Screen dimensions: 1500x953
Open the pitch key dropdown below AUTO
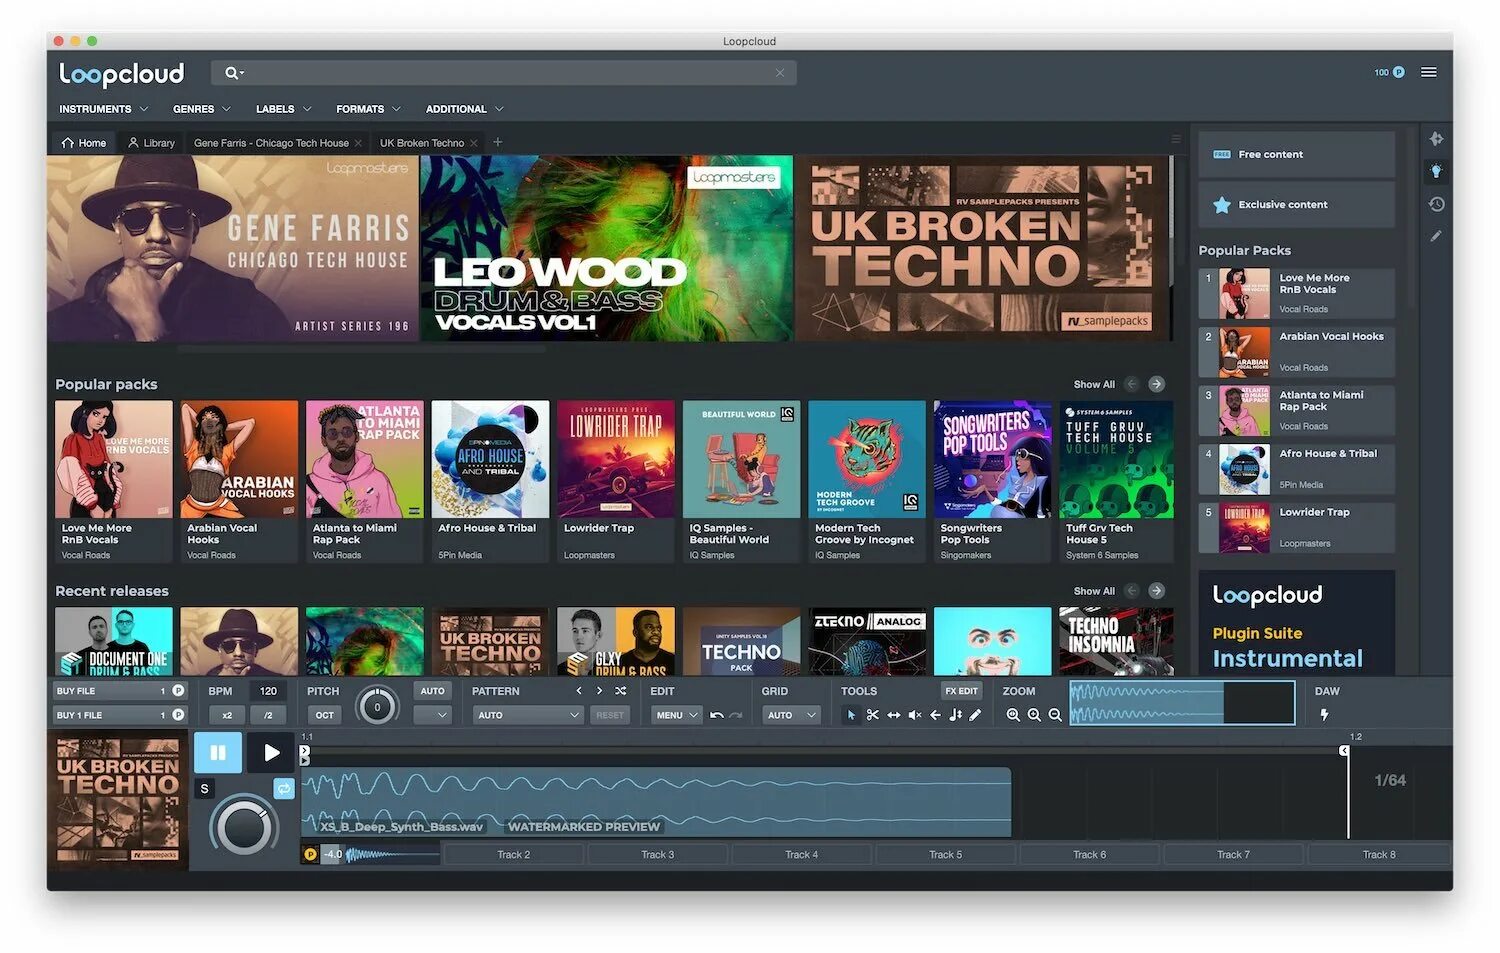click(x=432, y=715)
